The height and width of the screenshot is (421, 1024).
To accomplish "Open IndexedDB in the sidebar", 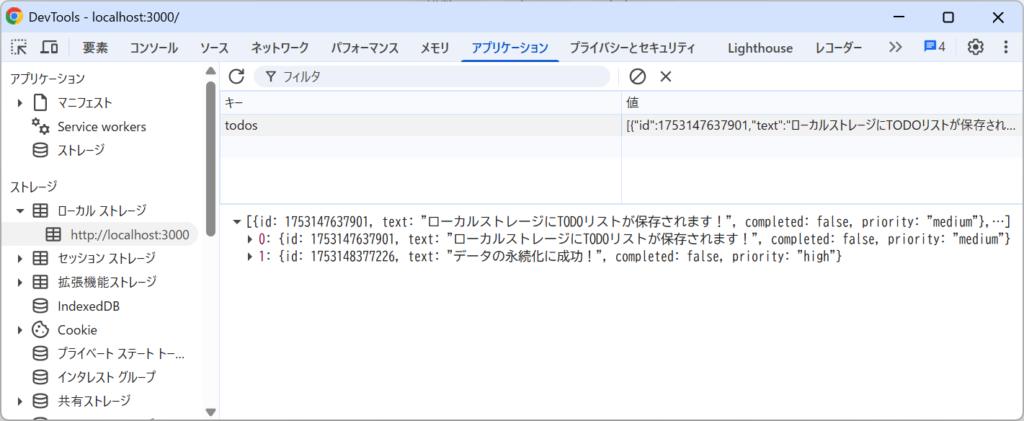I will [88, 305].
